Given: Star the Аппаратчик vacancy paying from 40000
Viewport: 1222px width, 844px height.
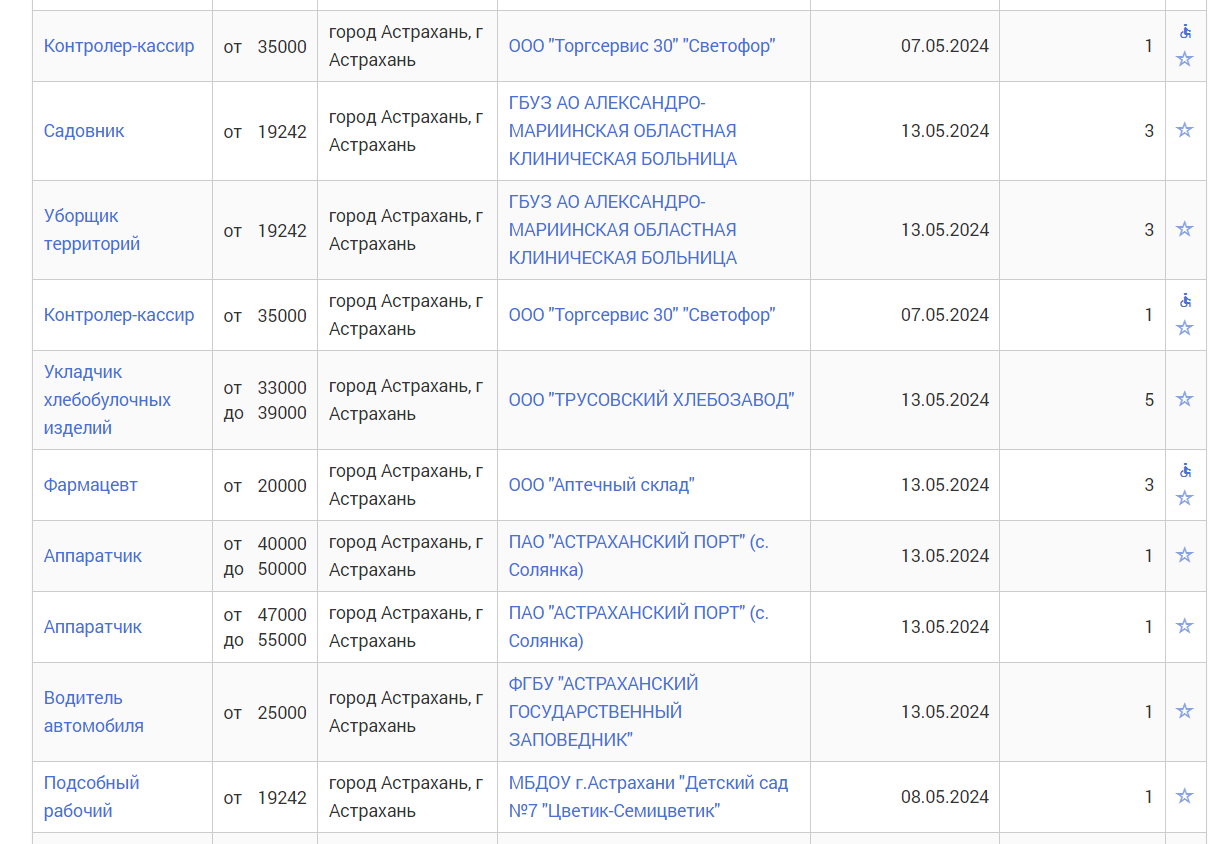Looking at the screenshot, I should 1184,555.
